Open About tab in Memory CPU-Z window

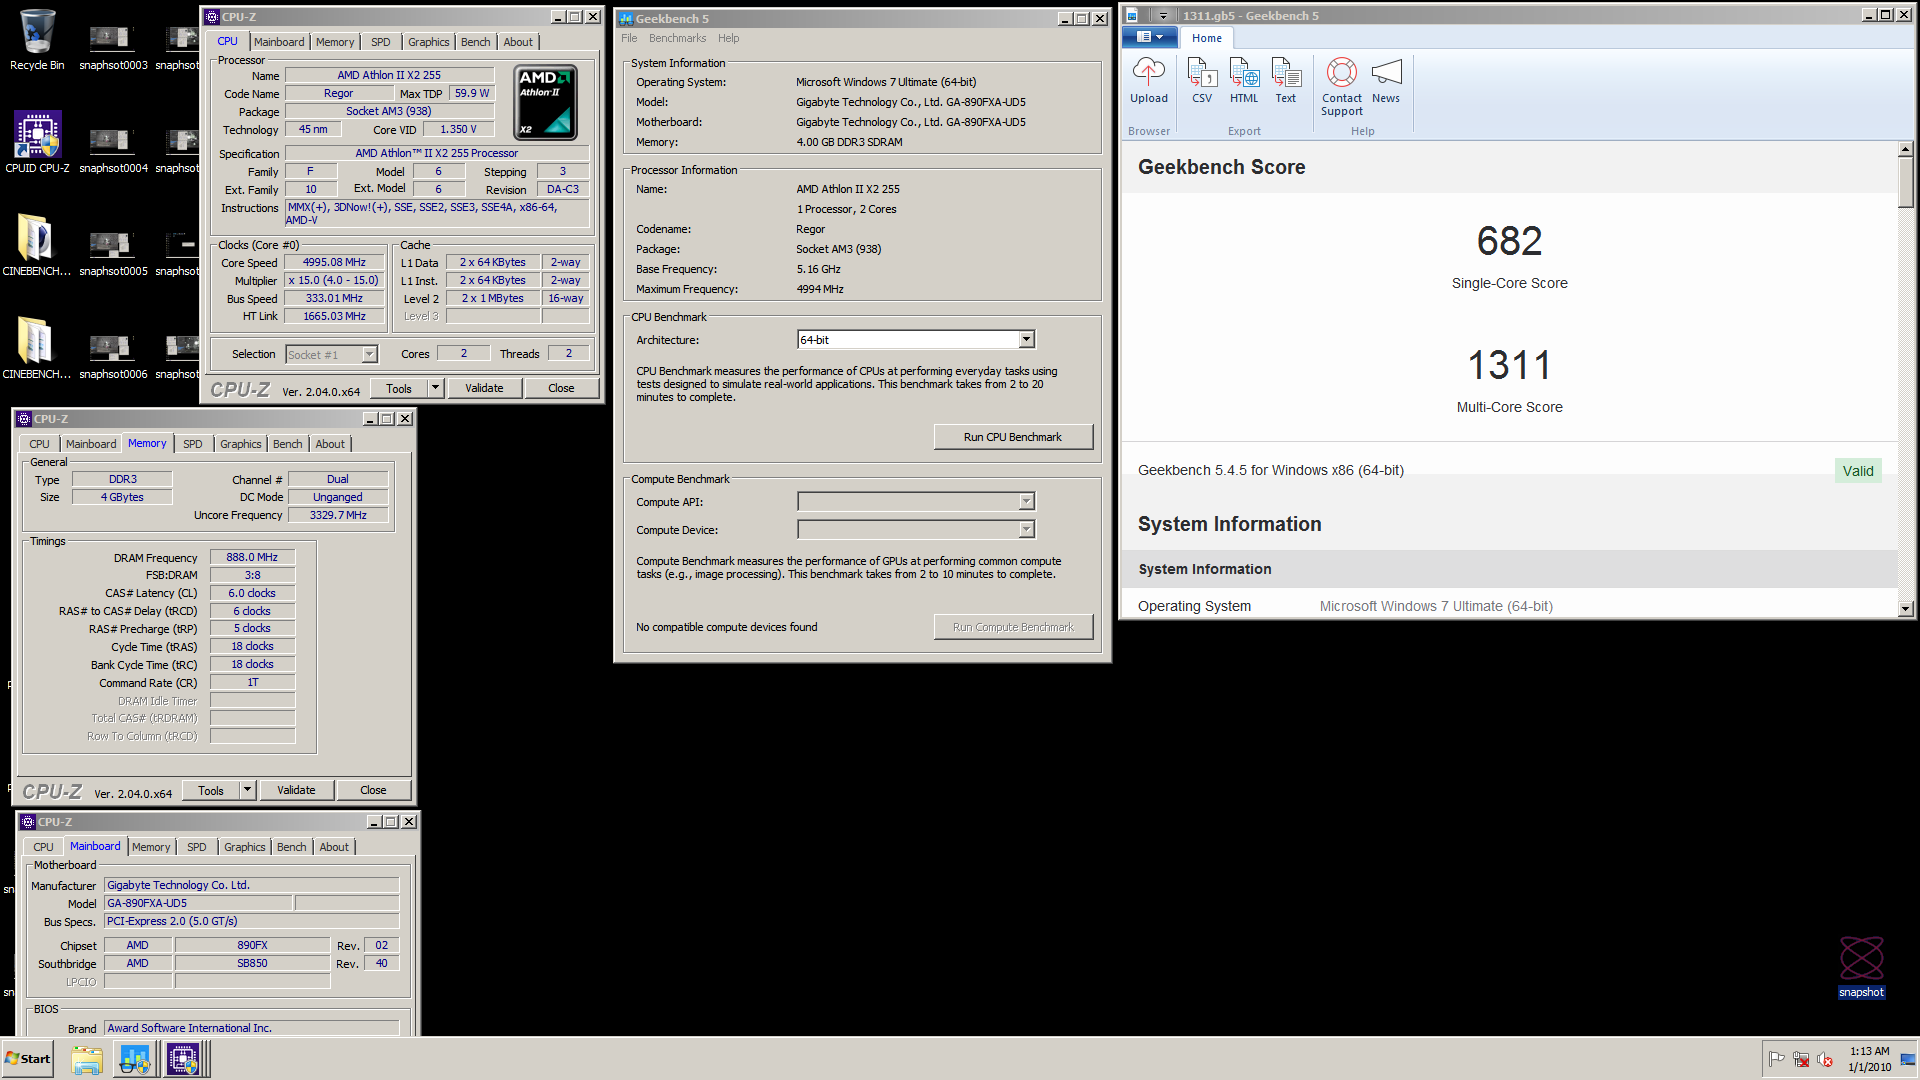pos(330,444)
